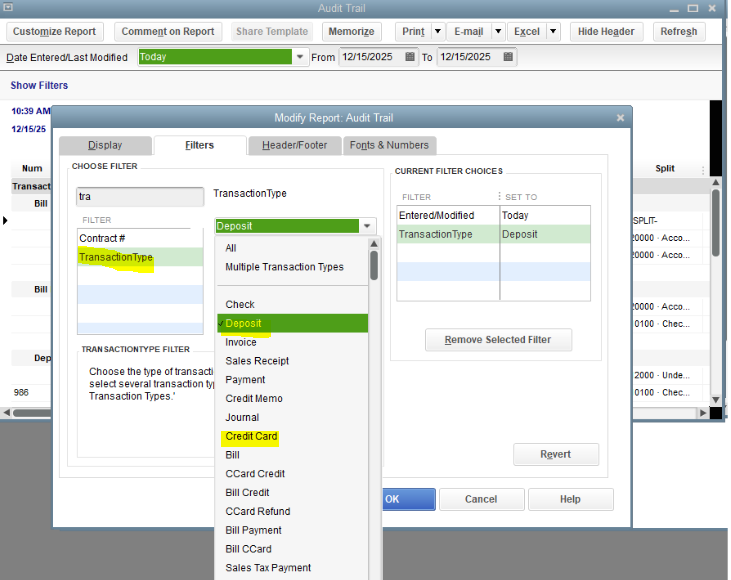The width and height of the screenshot is (731, 580).
Task: Select Bill Payment transaction type
Action: click(x=292, y=530)
